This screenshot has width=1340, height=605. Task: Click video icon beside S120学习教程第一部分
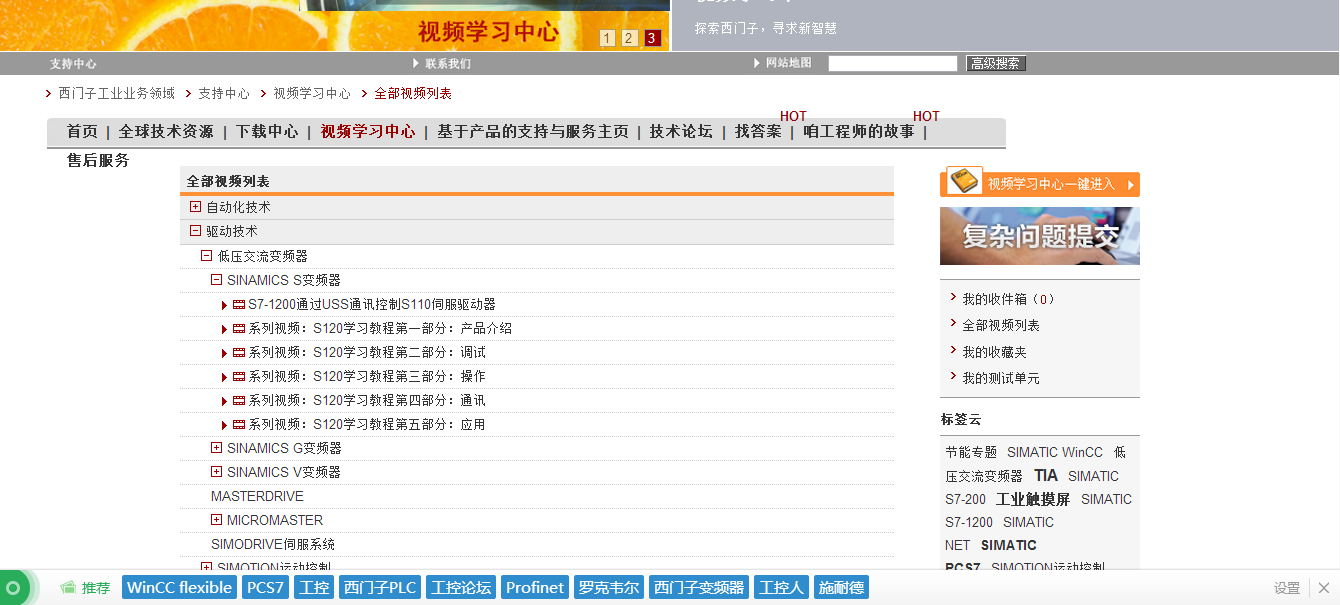coord(239,329)
